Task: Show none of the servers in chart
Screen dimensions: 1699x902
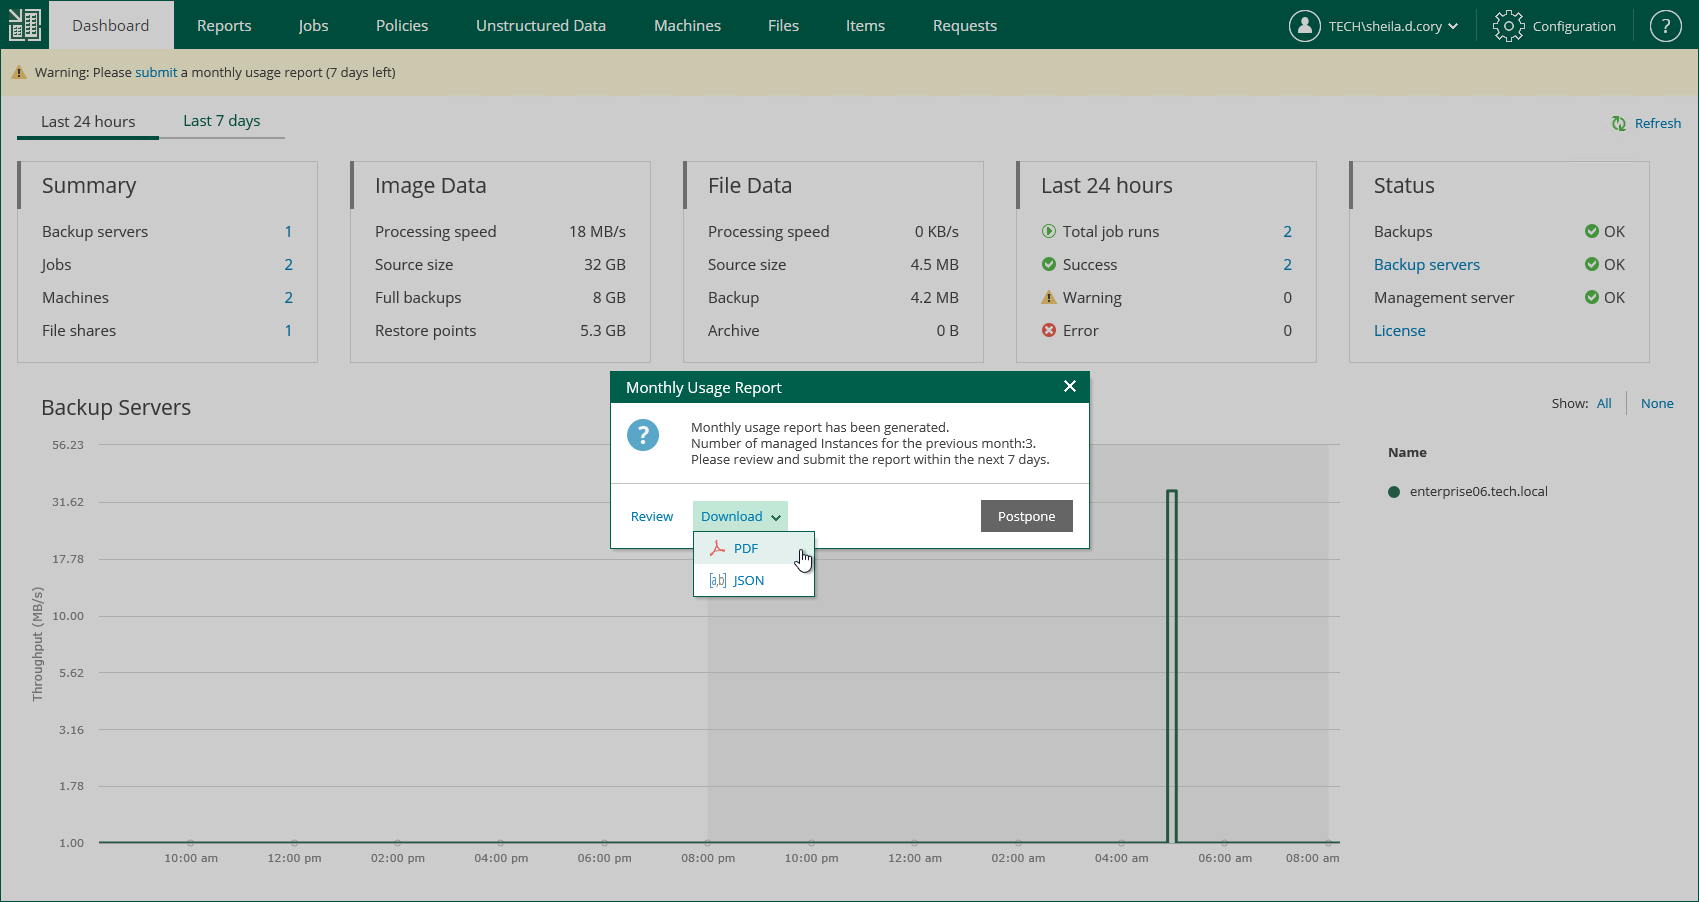Action: point(1657,403)
